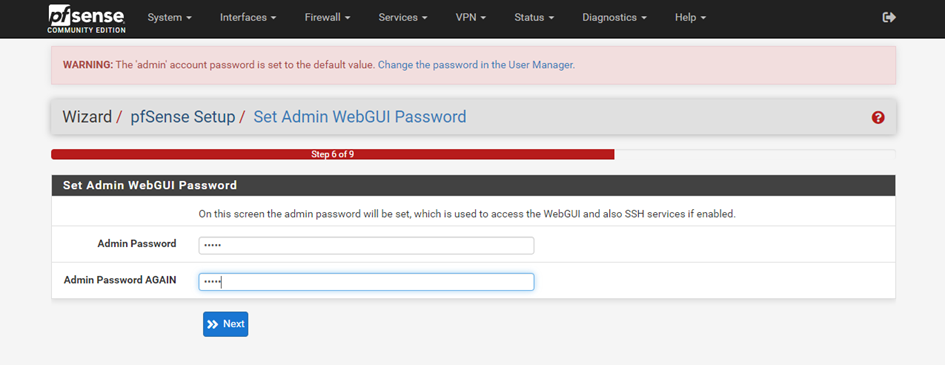The width and height of the screenshot is (945, 365).
Task: Click the Set Admin WebGUI Password breadcrumb
Action: (360, 116)
